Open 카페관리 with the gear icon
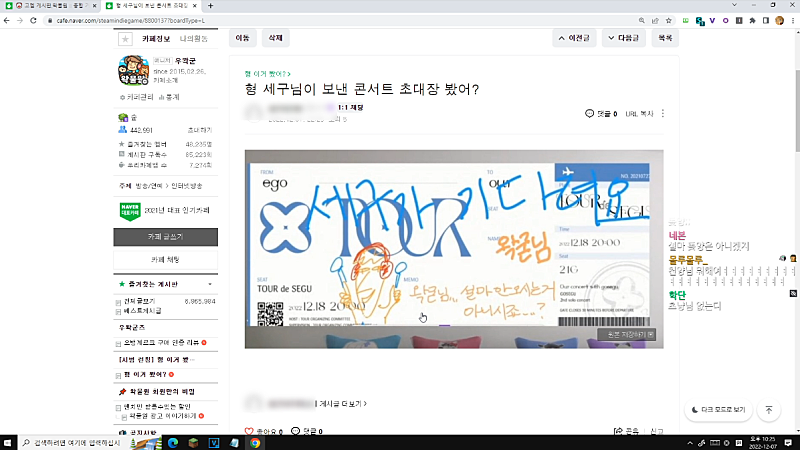 point(137,97)
